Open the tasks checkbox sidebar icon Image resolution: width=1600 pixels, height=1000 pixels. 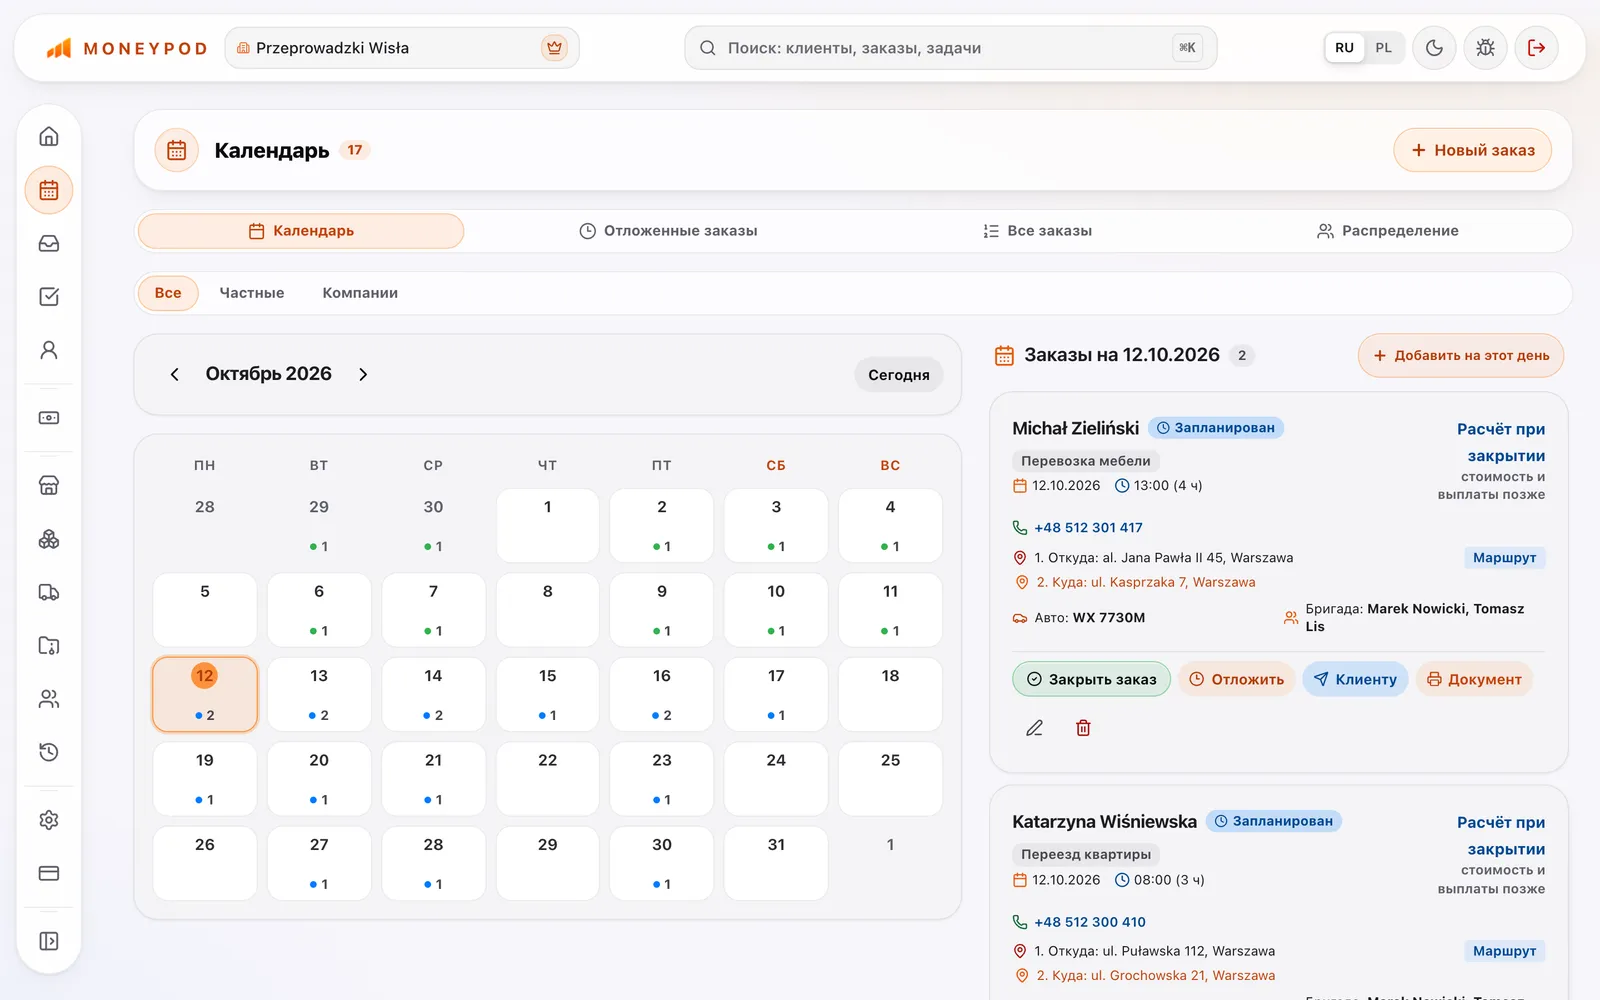pos(49,297)
